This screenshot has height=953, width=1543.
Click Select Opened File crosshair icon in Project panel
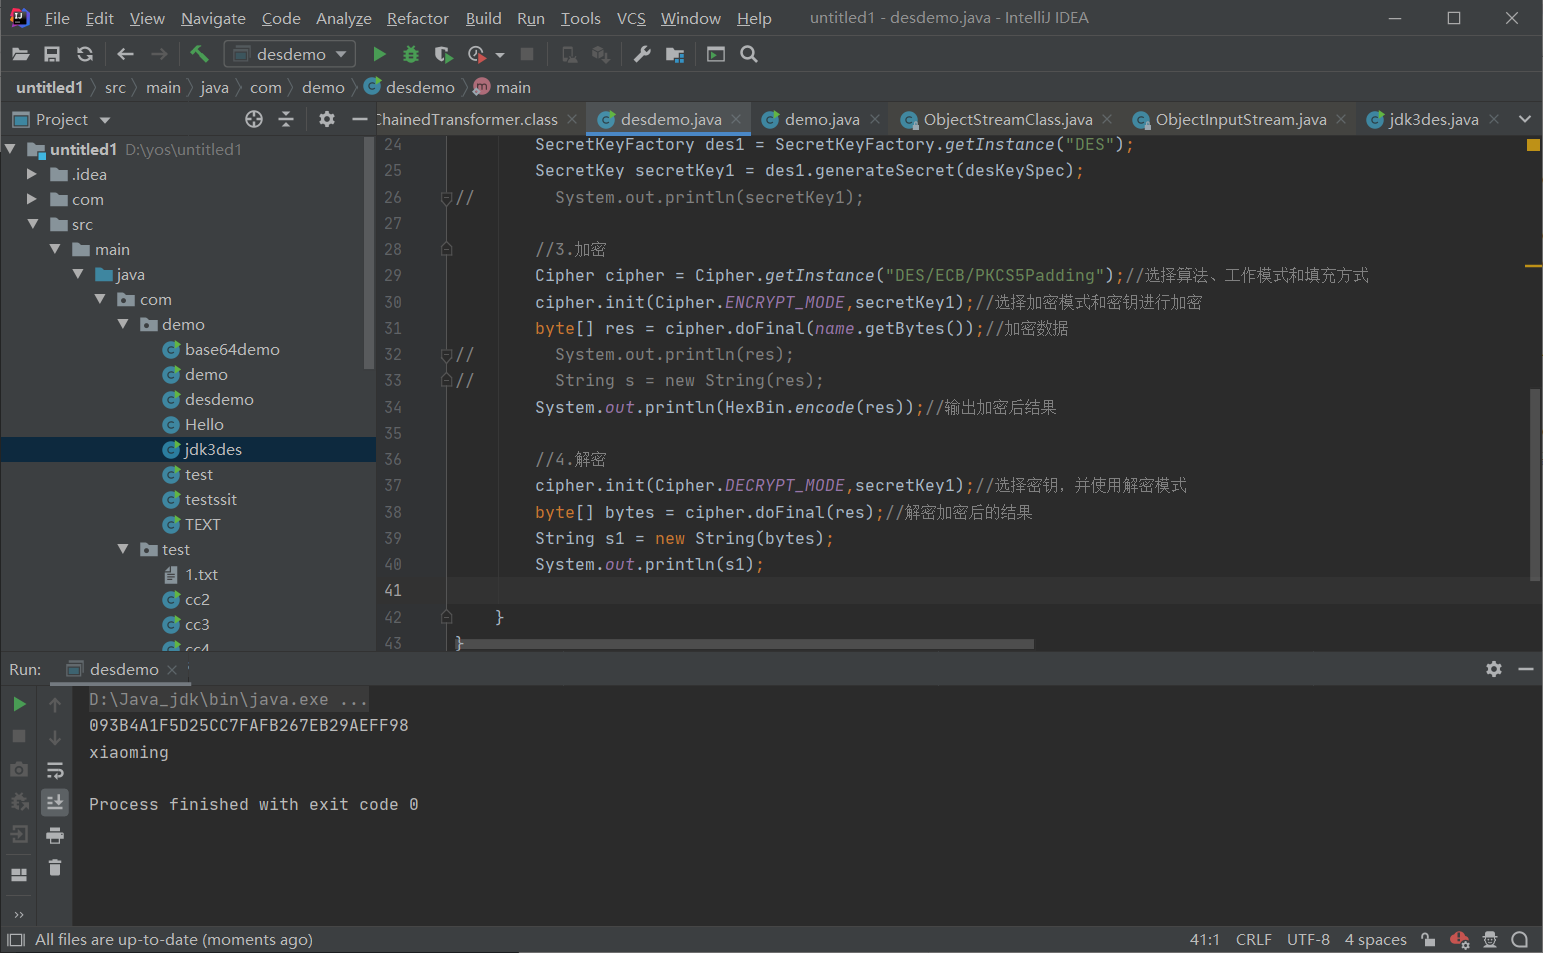click(254, 119)
